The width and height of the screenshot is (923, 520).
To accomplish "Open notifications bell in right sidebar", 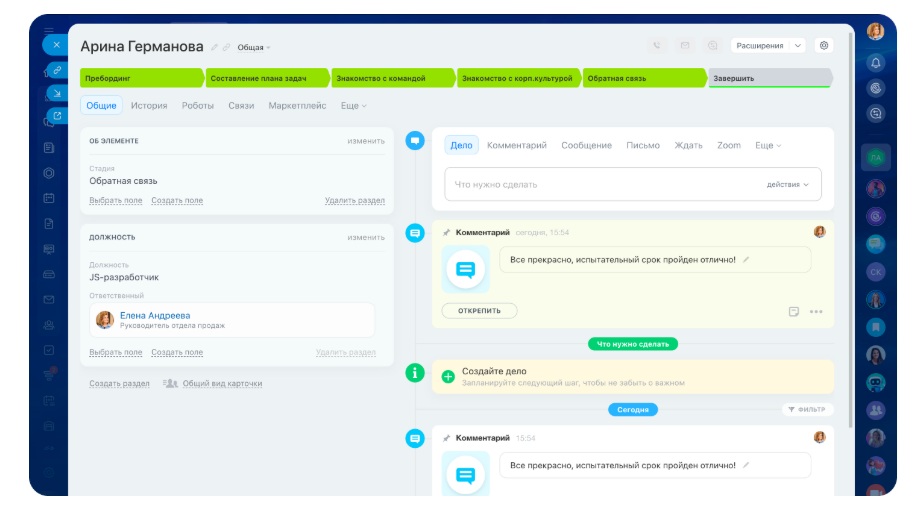I will click(876, 62).
